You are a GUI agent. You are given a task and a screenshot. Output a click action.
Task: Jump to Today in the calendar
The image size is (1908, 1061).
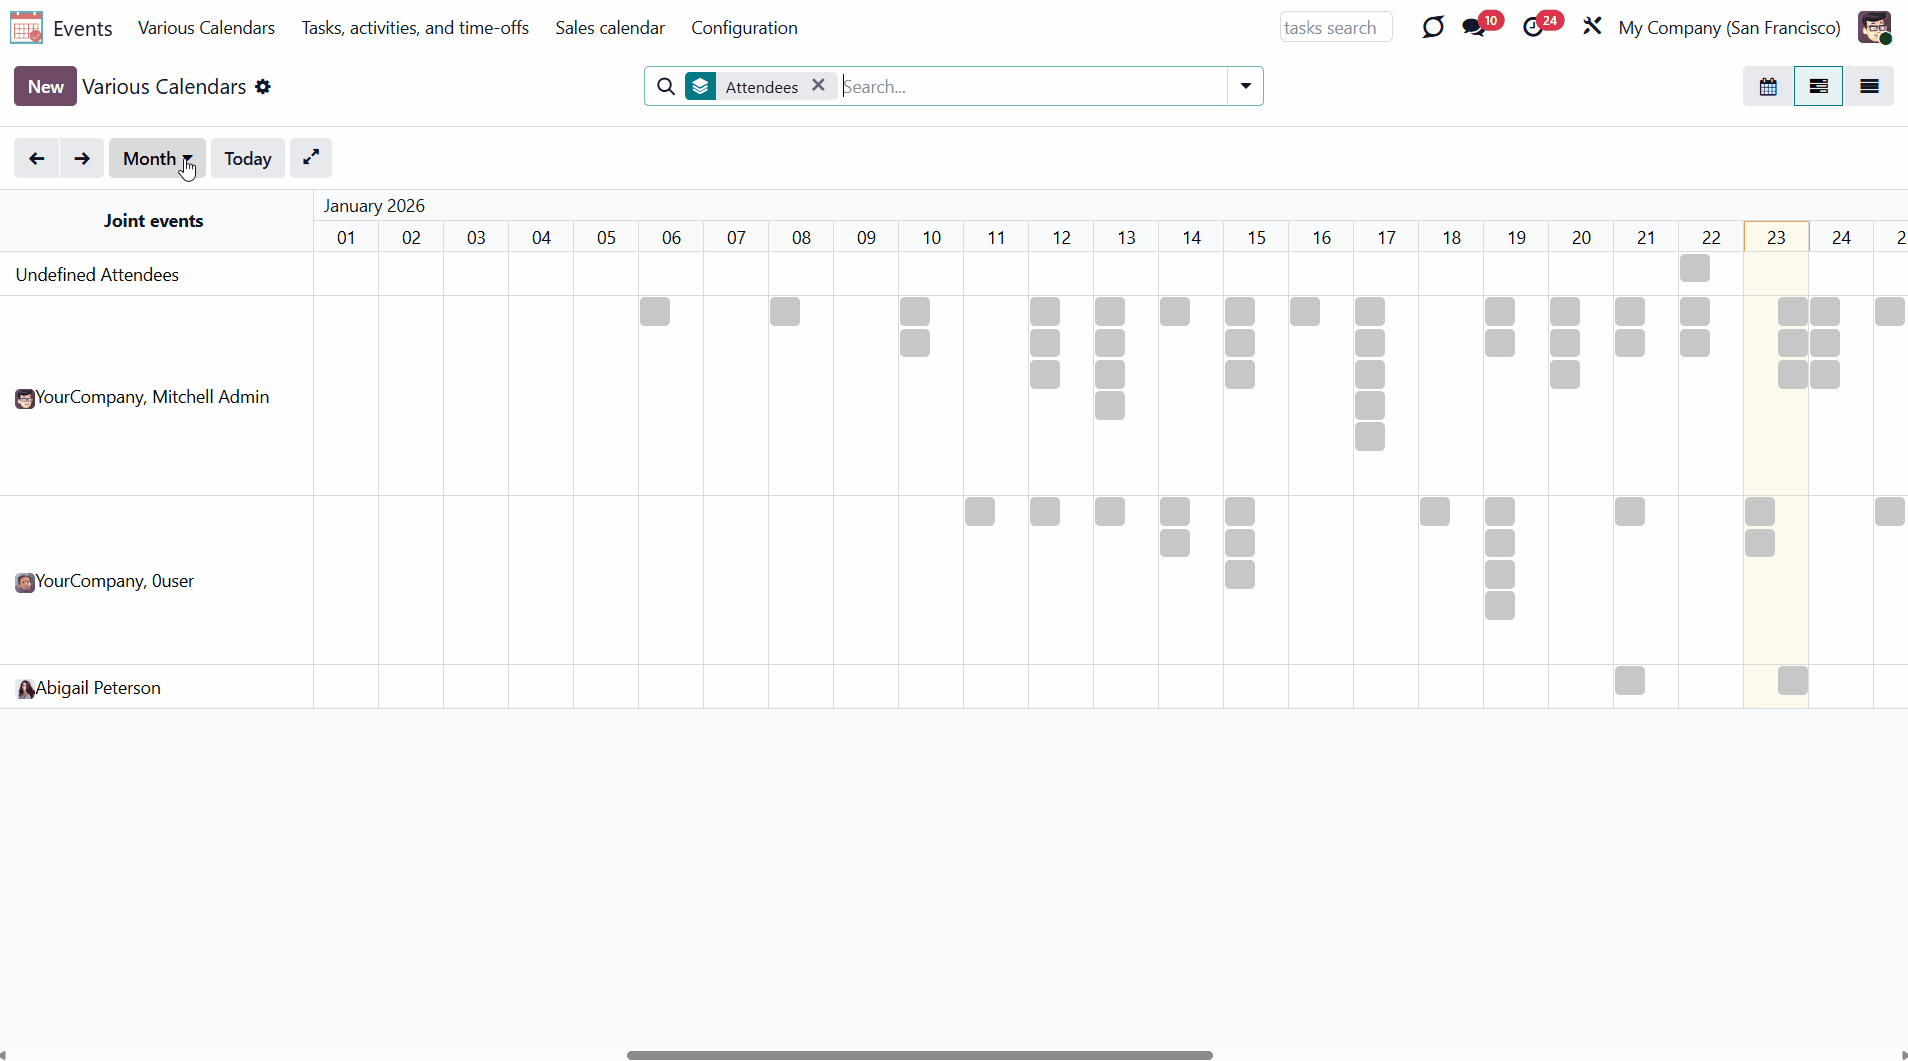[247, 158]
